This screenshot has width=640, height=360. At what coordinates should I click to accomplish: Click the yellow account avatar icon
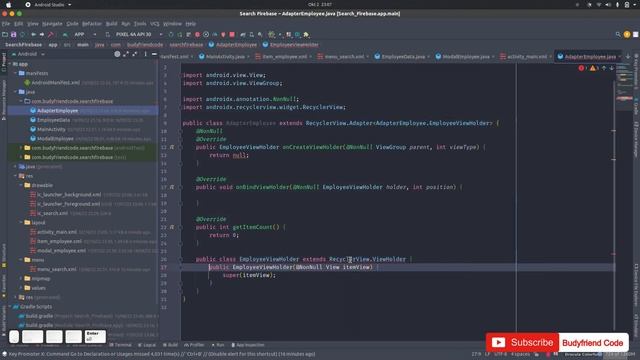pyautogui.click(x=627, y=35)
